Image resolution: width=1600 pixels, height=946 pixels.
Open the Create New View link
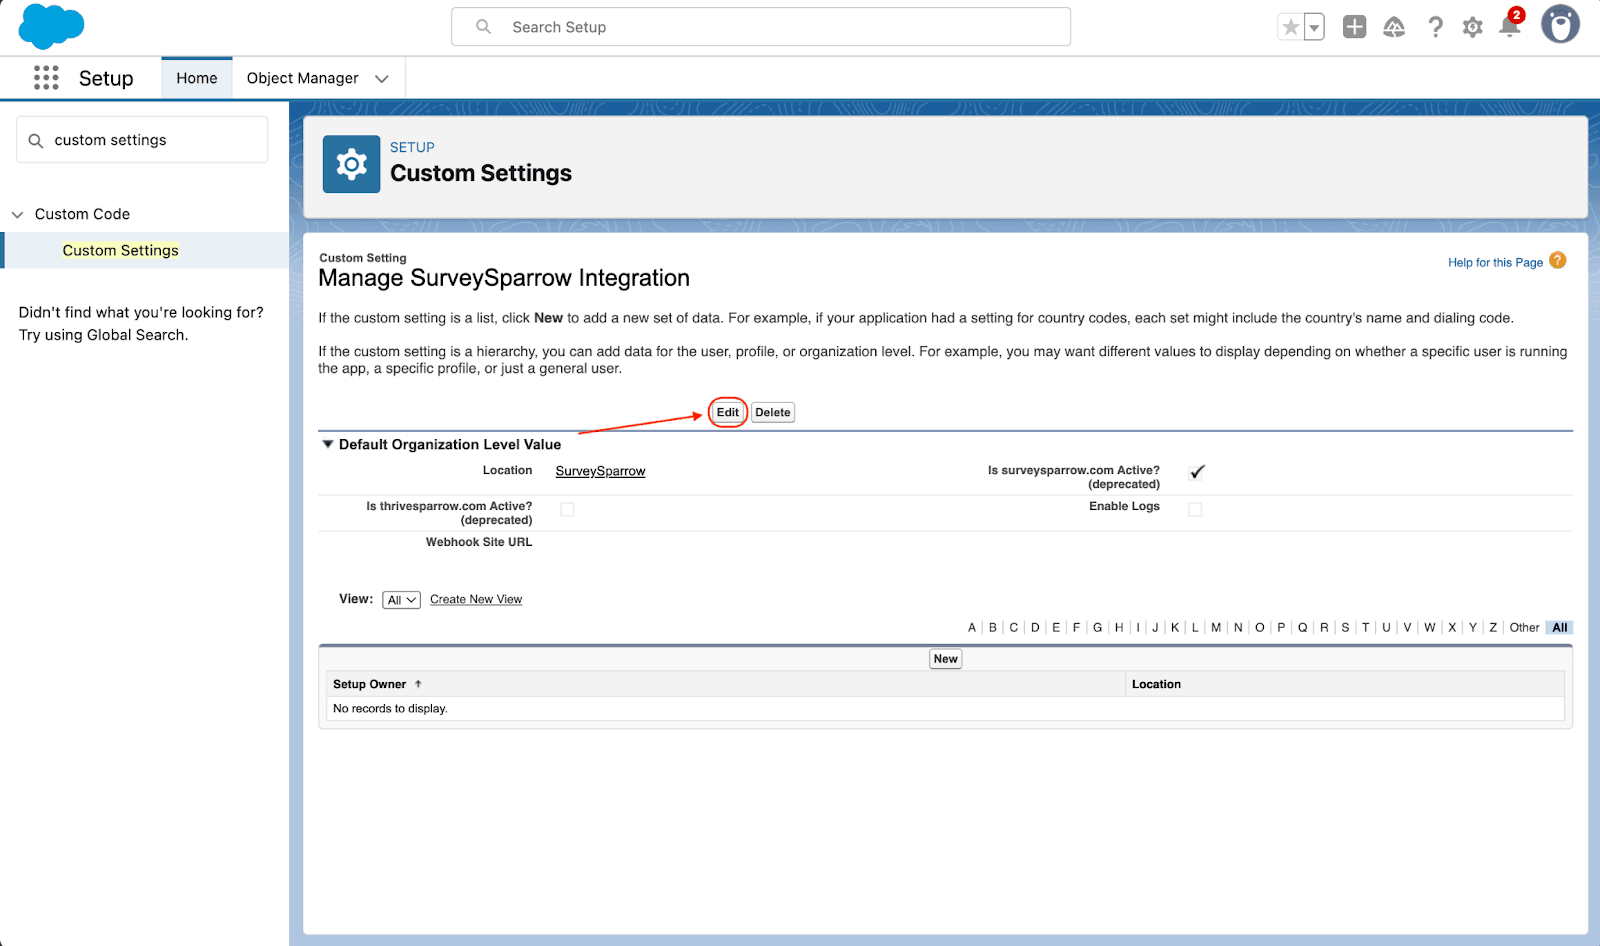click(476, 600)
